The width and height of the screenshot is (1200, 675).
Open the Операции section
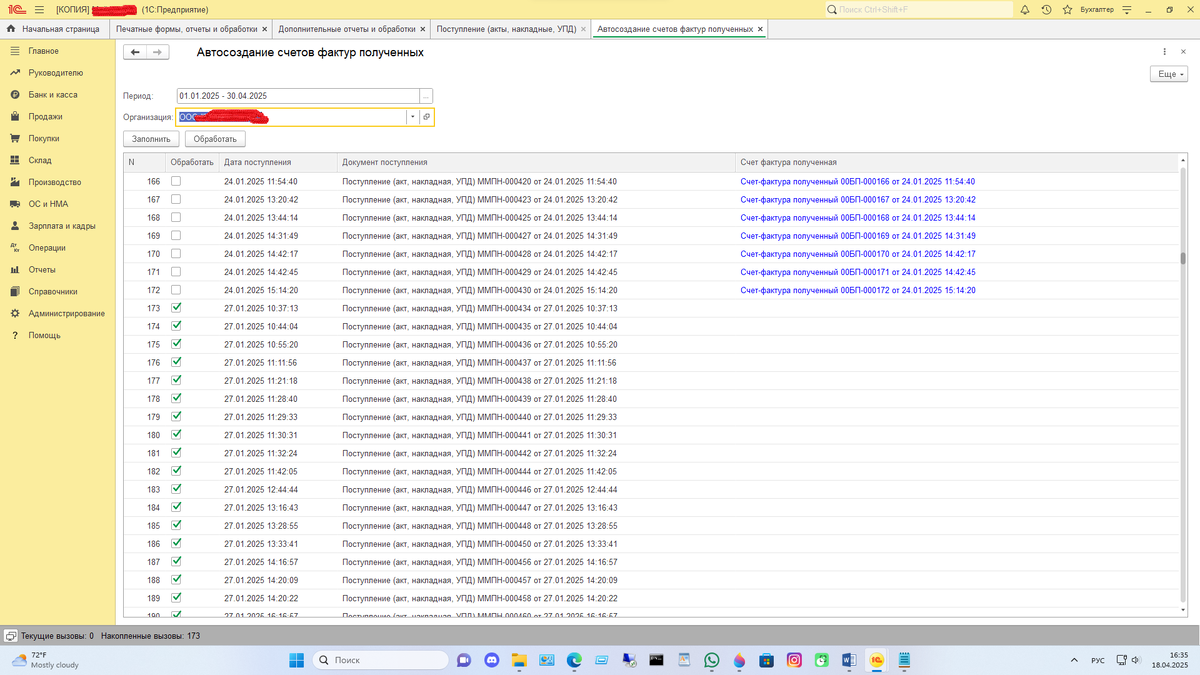click(46, 248)
